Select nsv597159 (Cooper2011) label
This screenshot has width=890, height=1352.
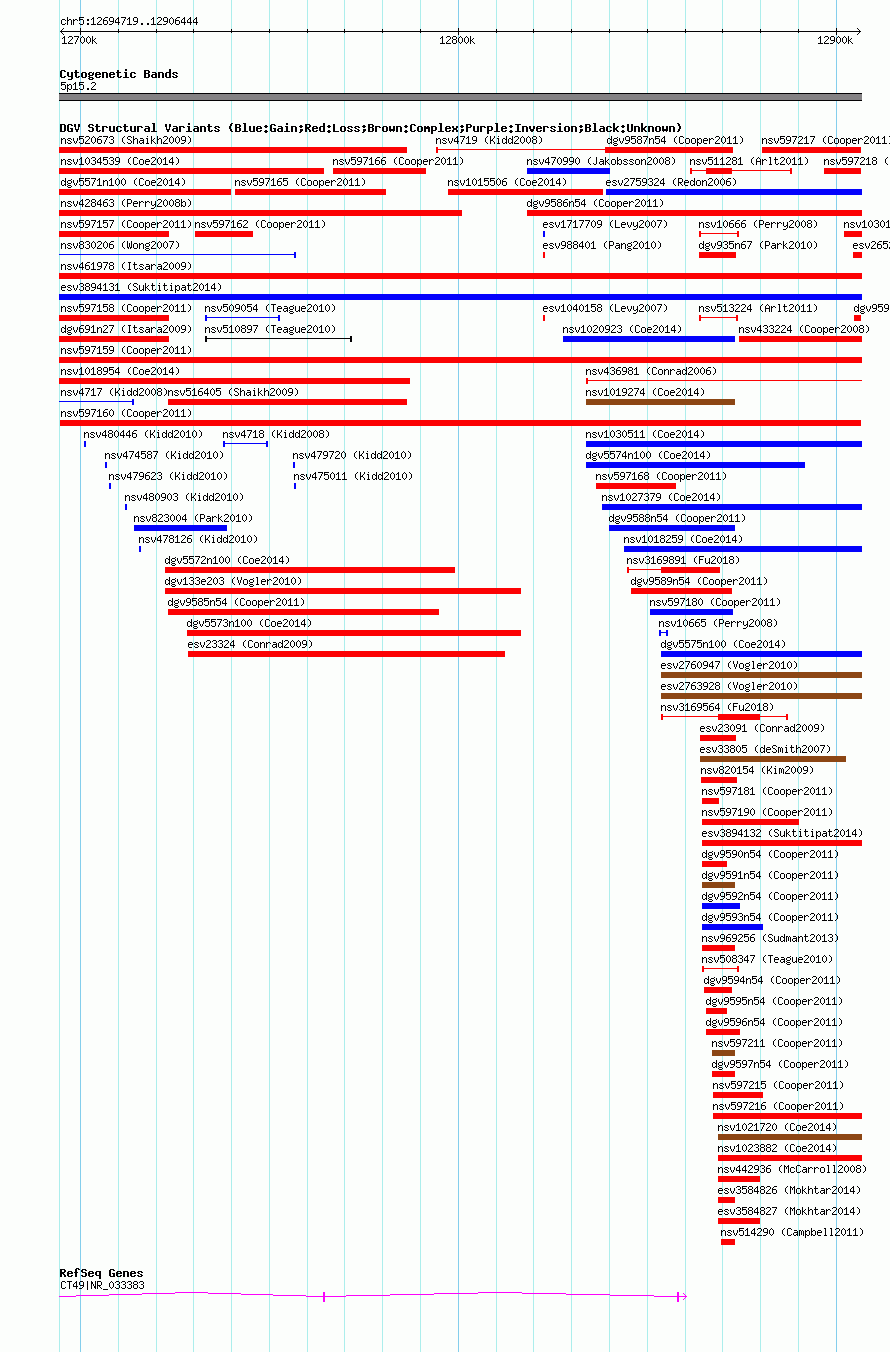[x=126, y=350]
